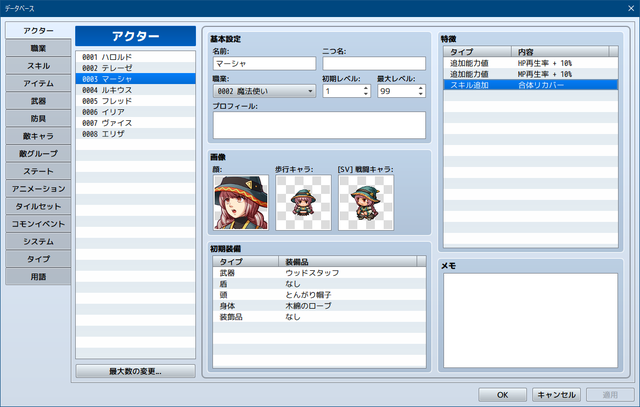Click the 最大レベル value field
The width and height of the screenshot is (640, 407).
pyautogui.click(x=397, y=91)
